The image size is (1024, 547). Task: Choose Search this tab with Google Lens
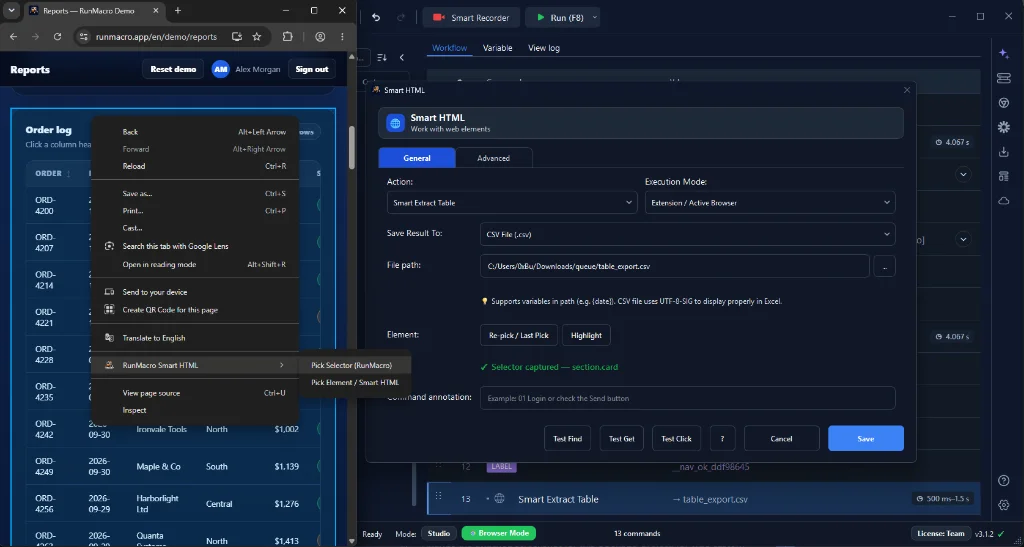pos(195,246)
